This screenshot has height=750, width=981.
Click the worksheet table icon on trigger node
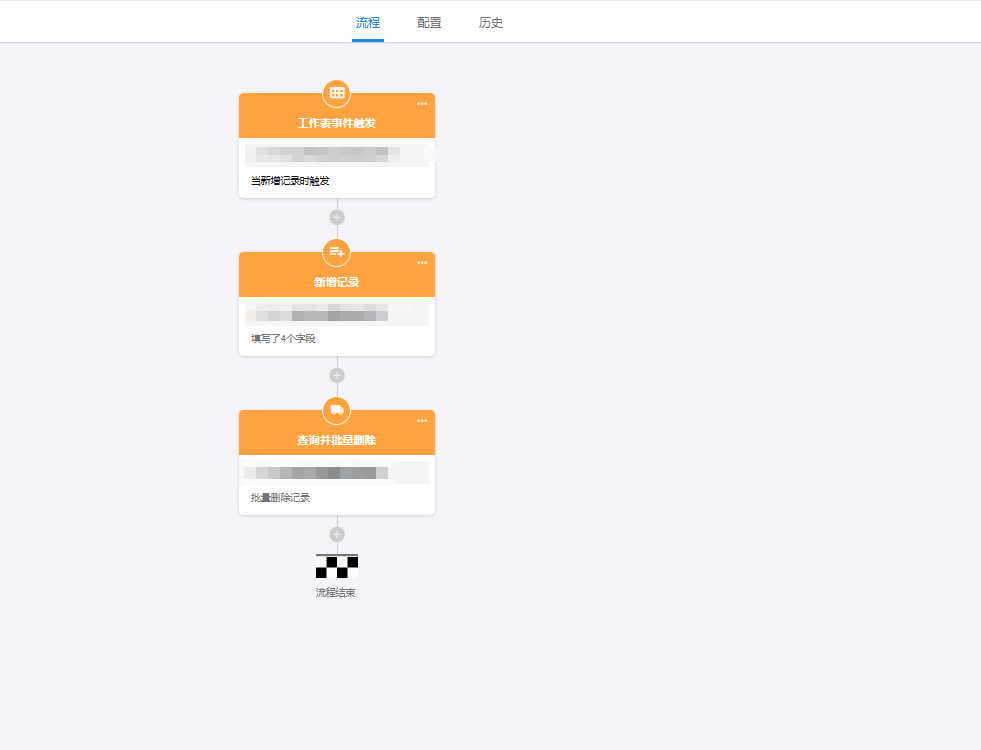tap(337, 93)
